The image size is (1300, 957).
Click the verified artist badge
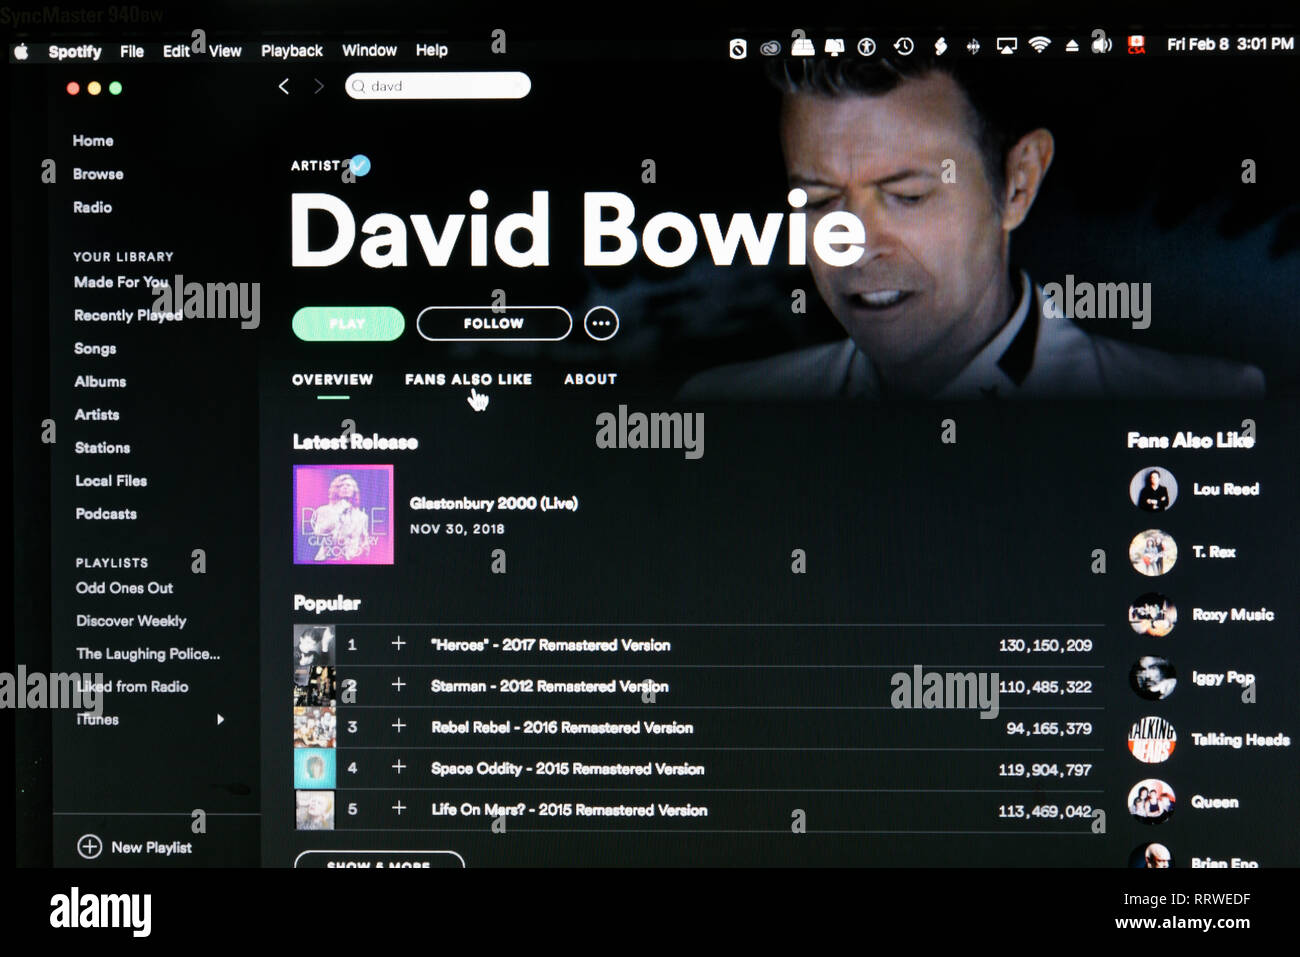(x=360, y=165)
